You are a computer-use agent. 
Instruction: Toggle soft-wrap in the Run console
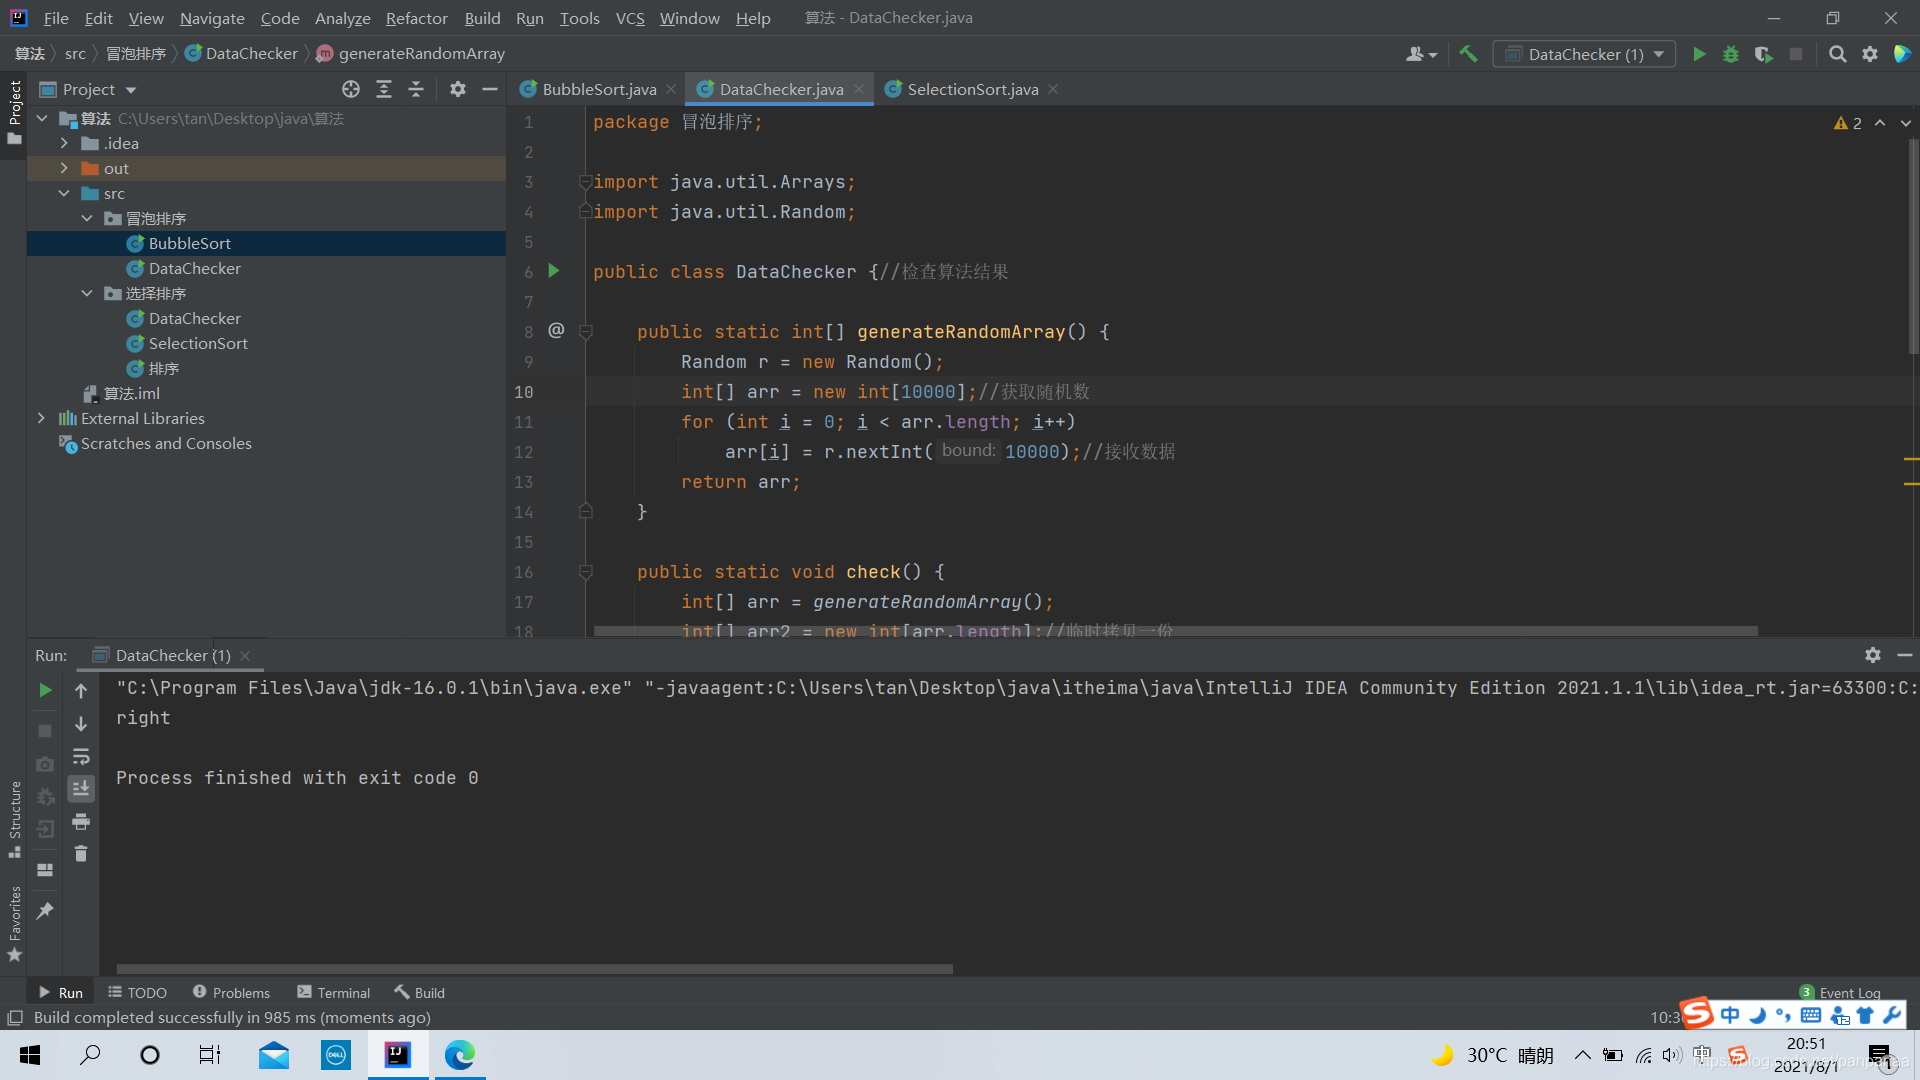tap(81, 756)
